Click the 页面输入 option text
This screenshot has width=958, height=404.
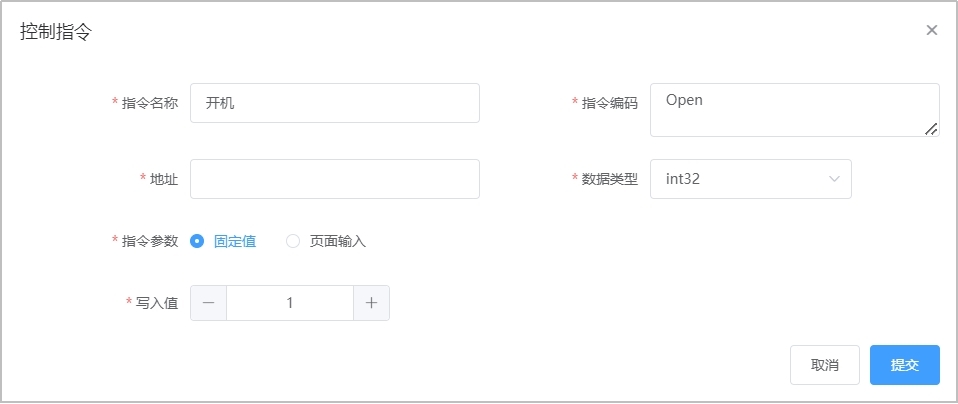(338, 241)
